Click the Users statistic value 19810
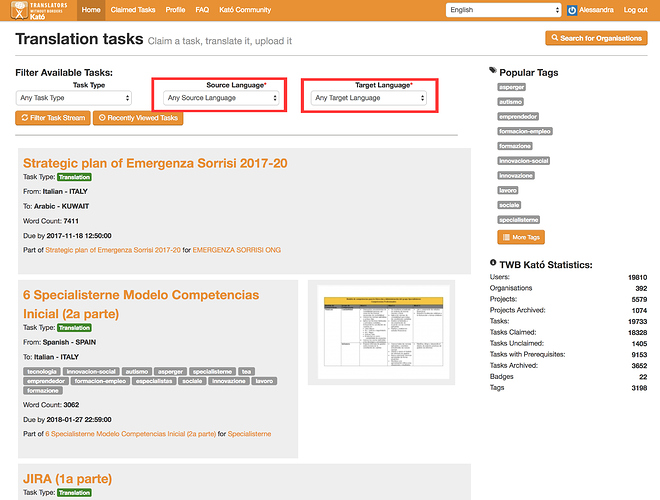Screen dimensions: 660x500 pyautogui.click(x=637, y=277)
